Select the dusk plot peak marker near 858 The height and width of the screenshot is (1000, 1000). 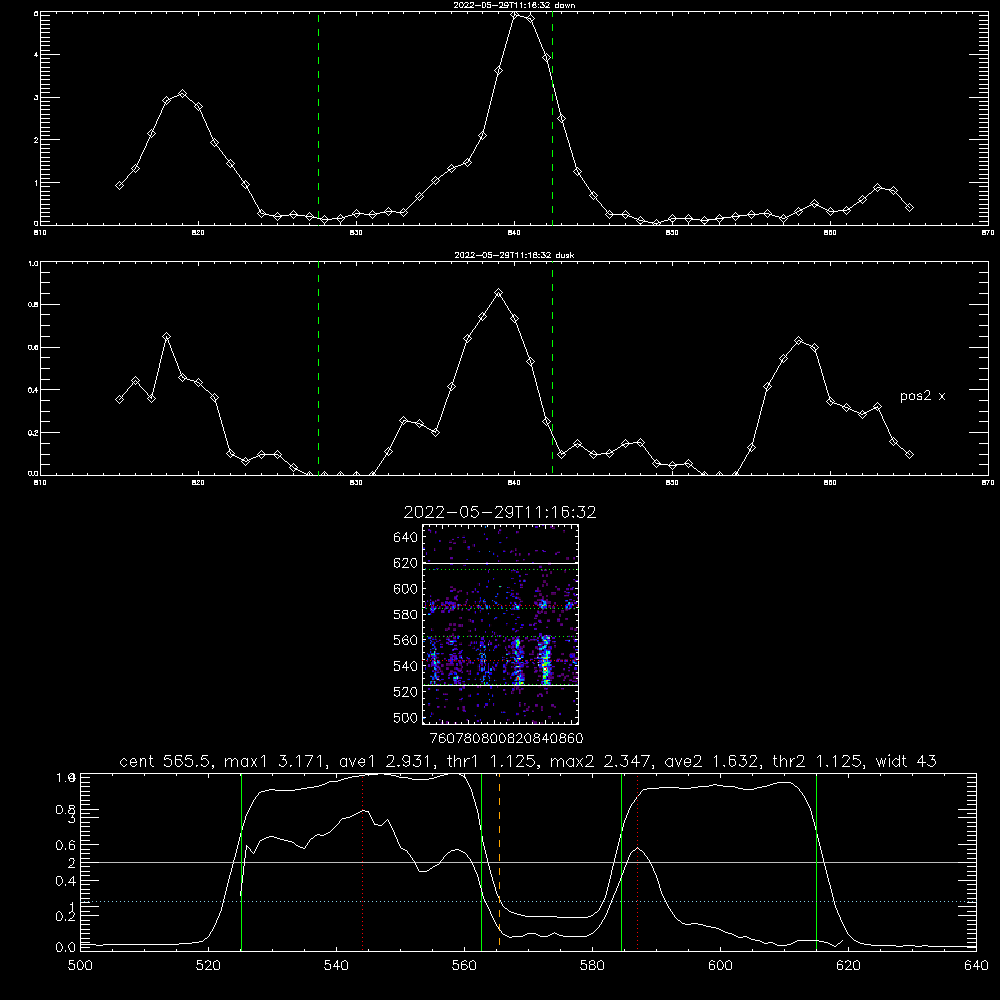(x=798, y=341)
